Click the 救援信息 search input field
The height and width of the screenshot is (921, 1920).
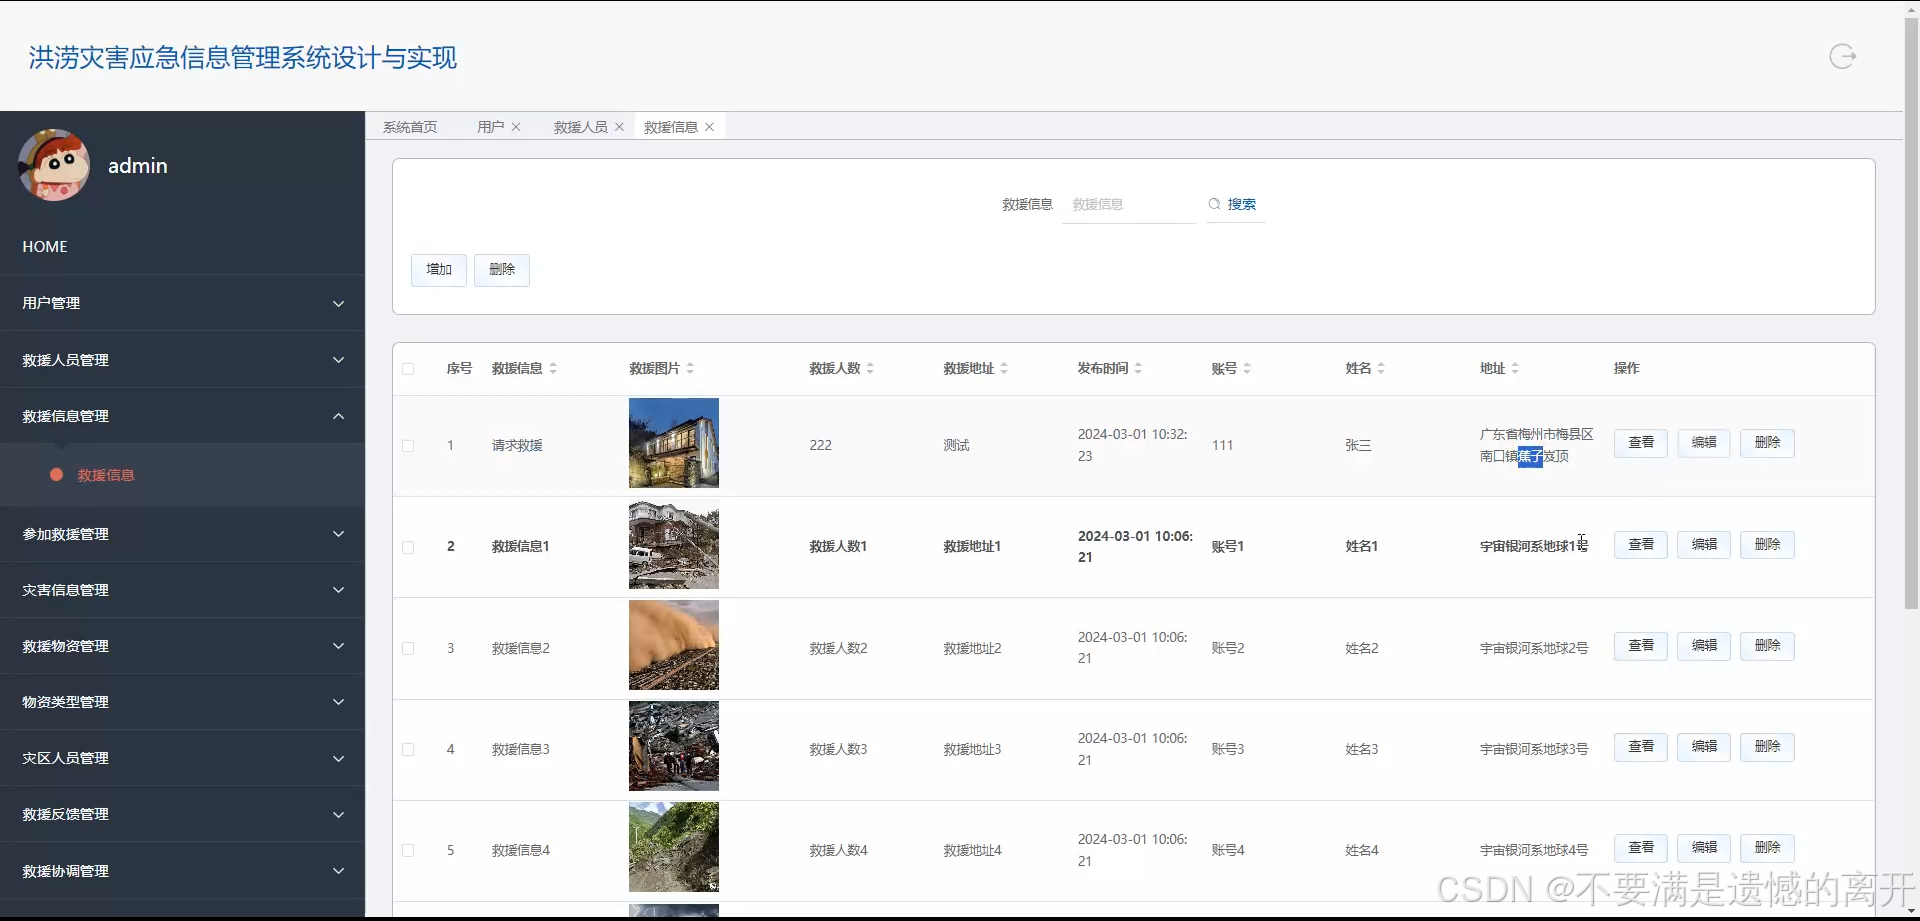[x=1129, y=204]
